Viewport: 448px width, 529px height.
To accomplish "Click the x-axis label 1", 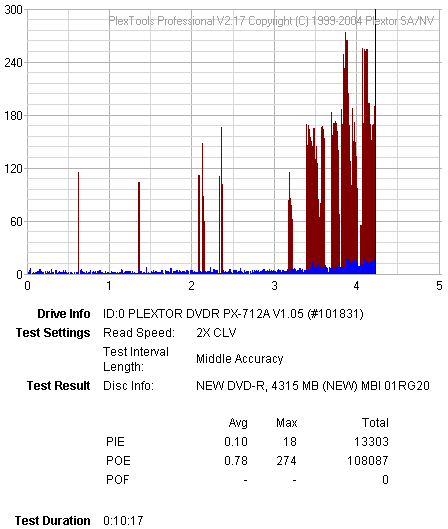I will coord(109,286).
